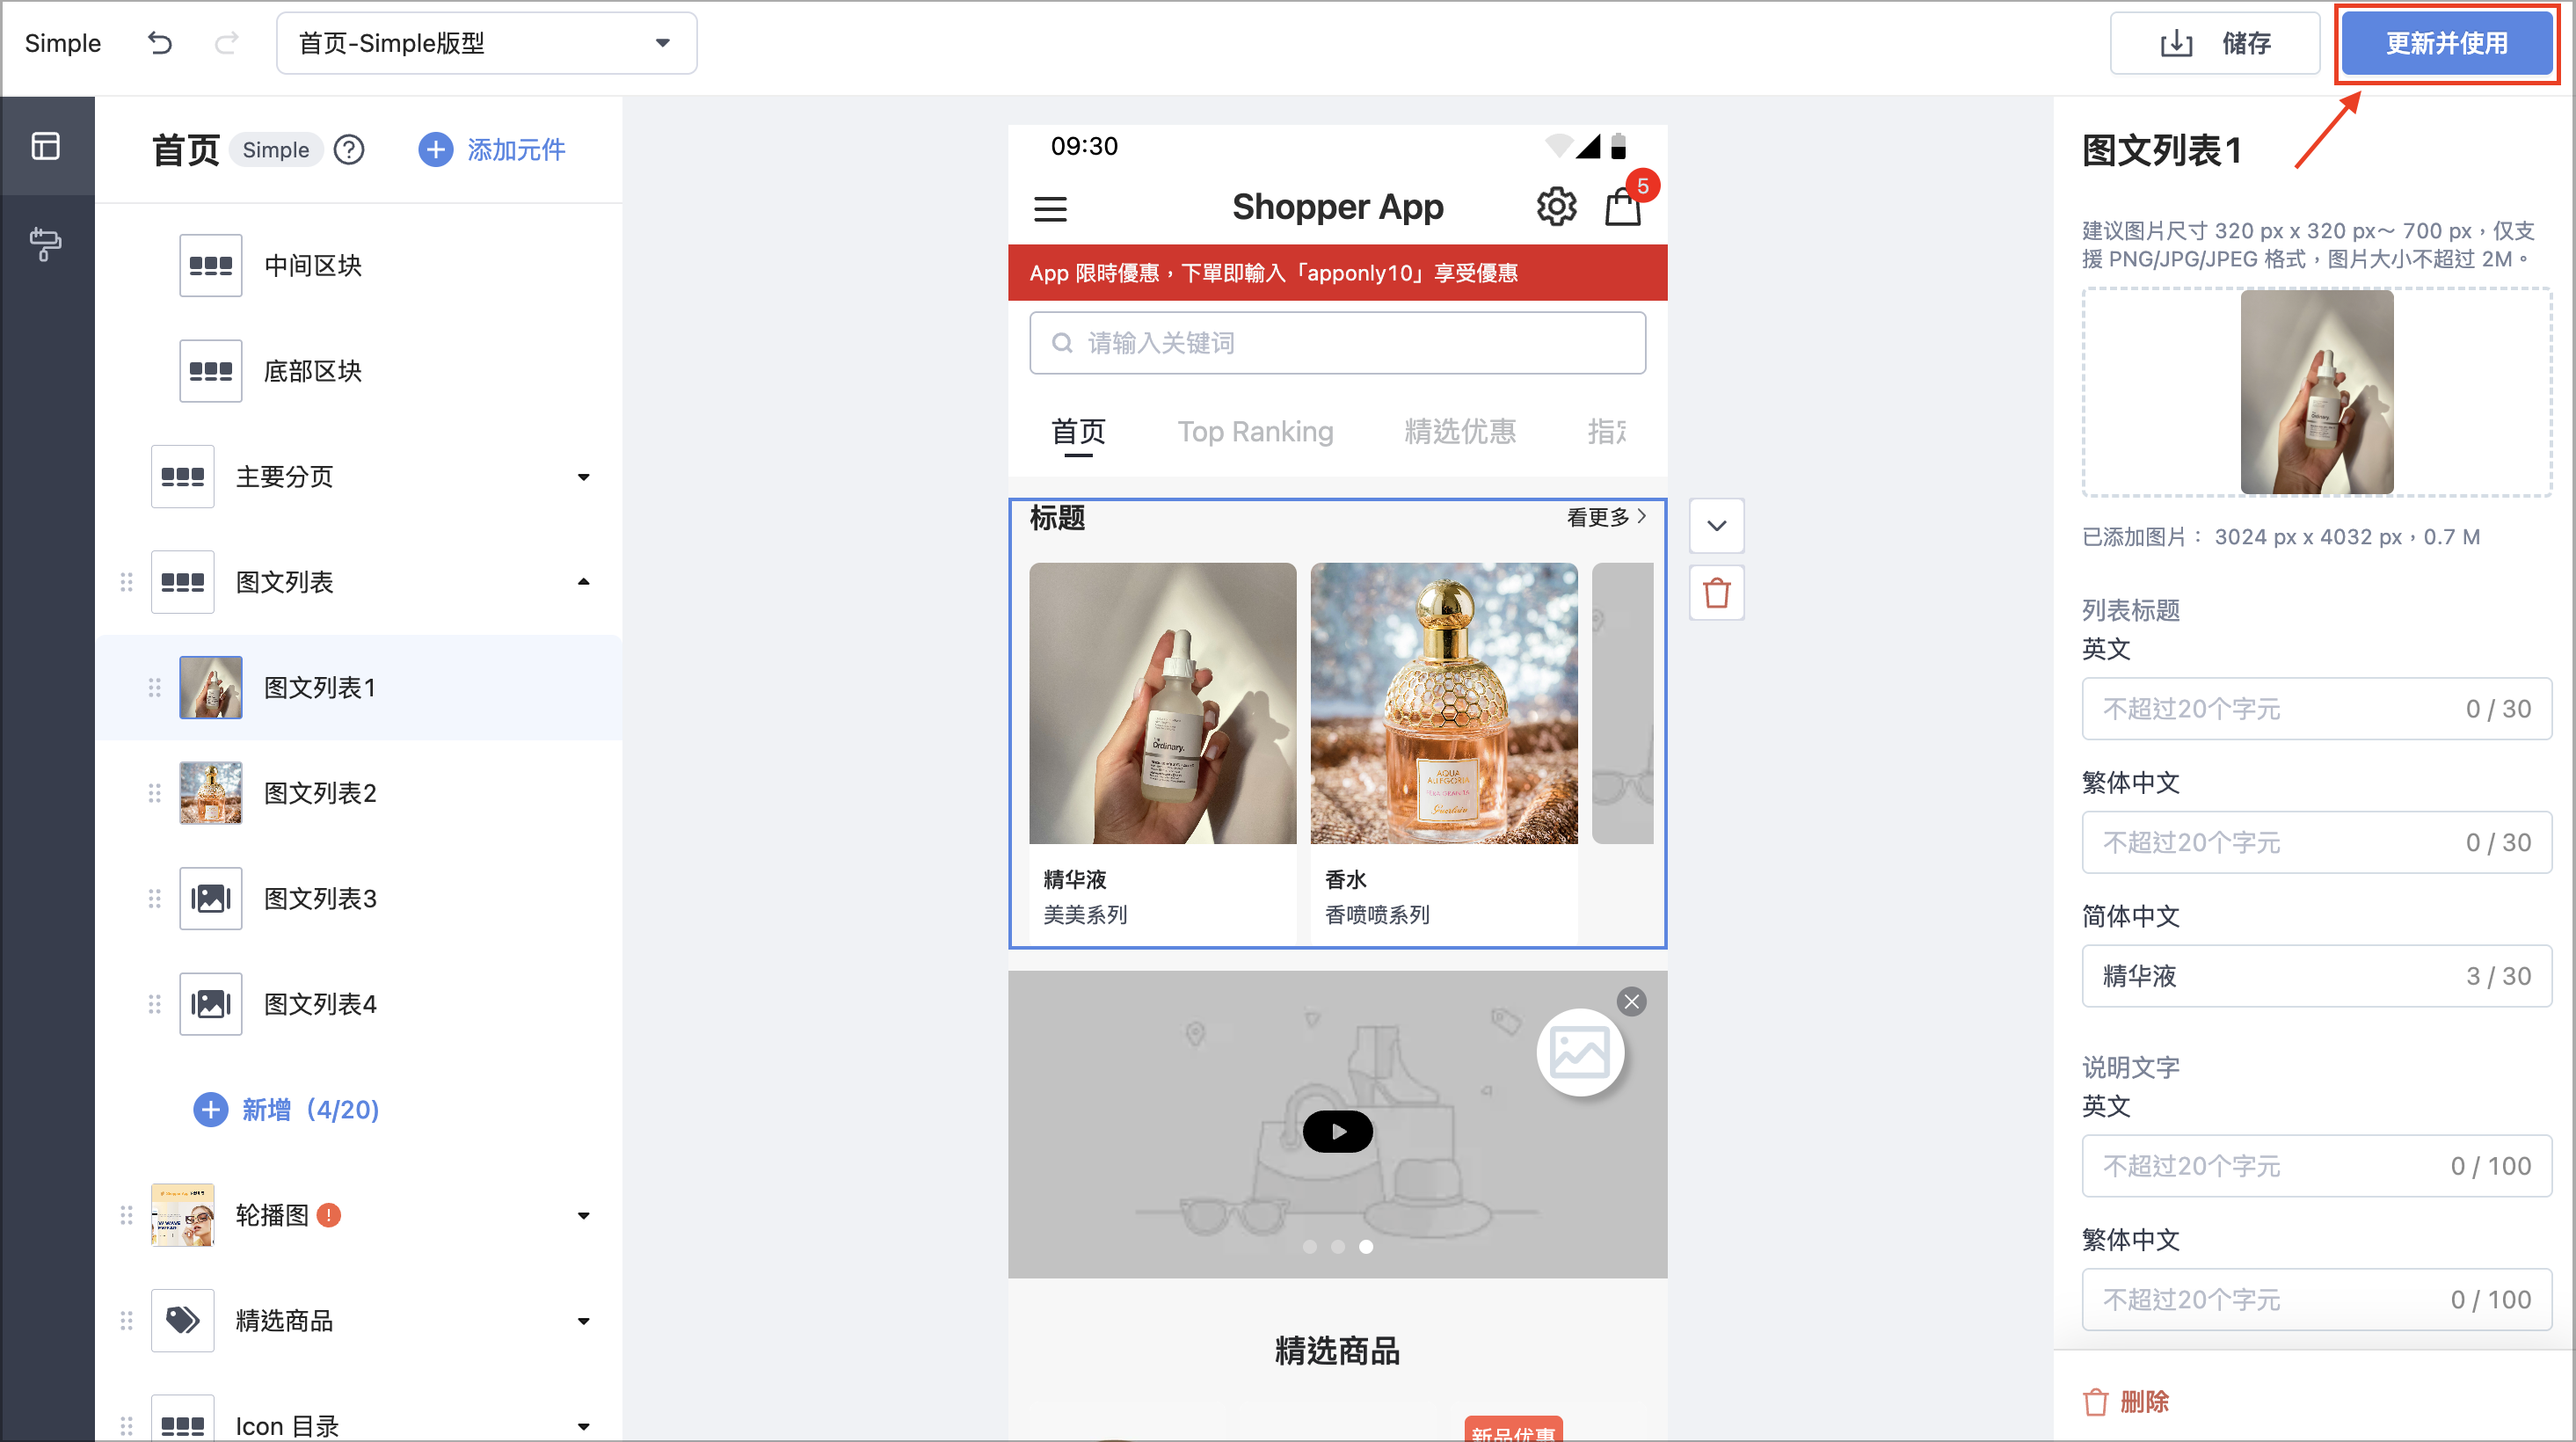
Task: Click drag handle of 图文列表1
Action: tap(154, 687)
